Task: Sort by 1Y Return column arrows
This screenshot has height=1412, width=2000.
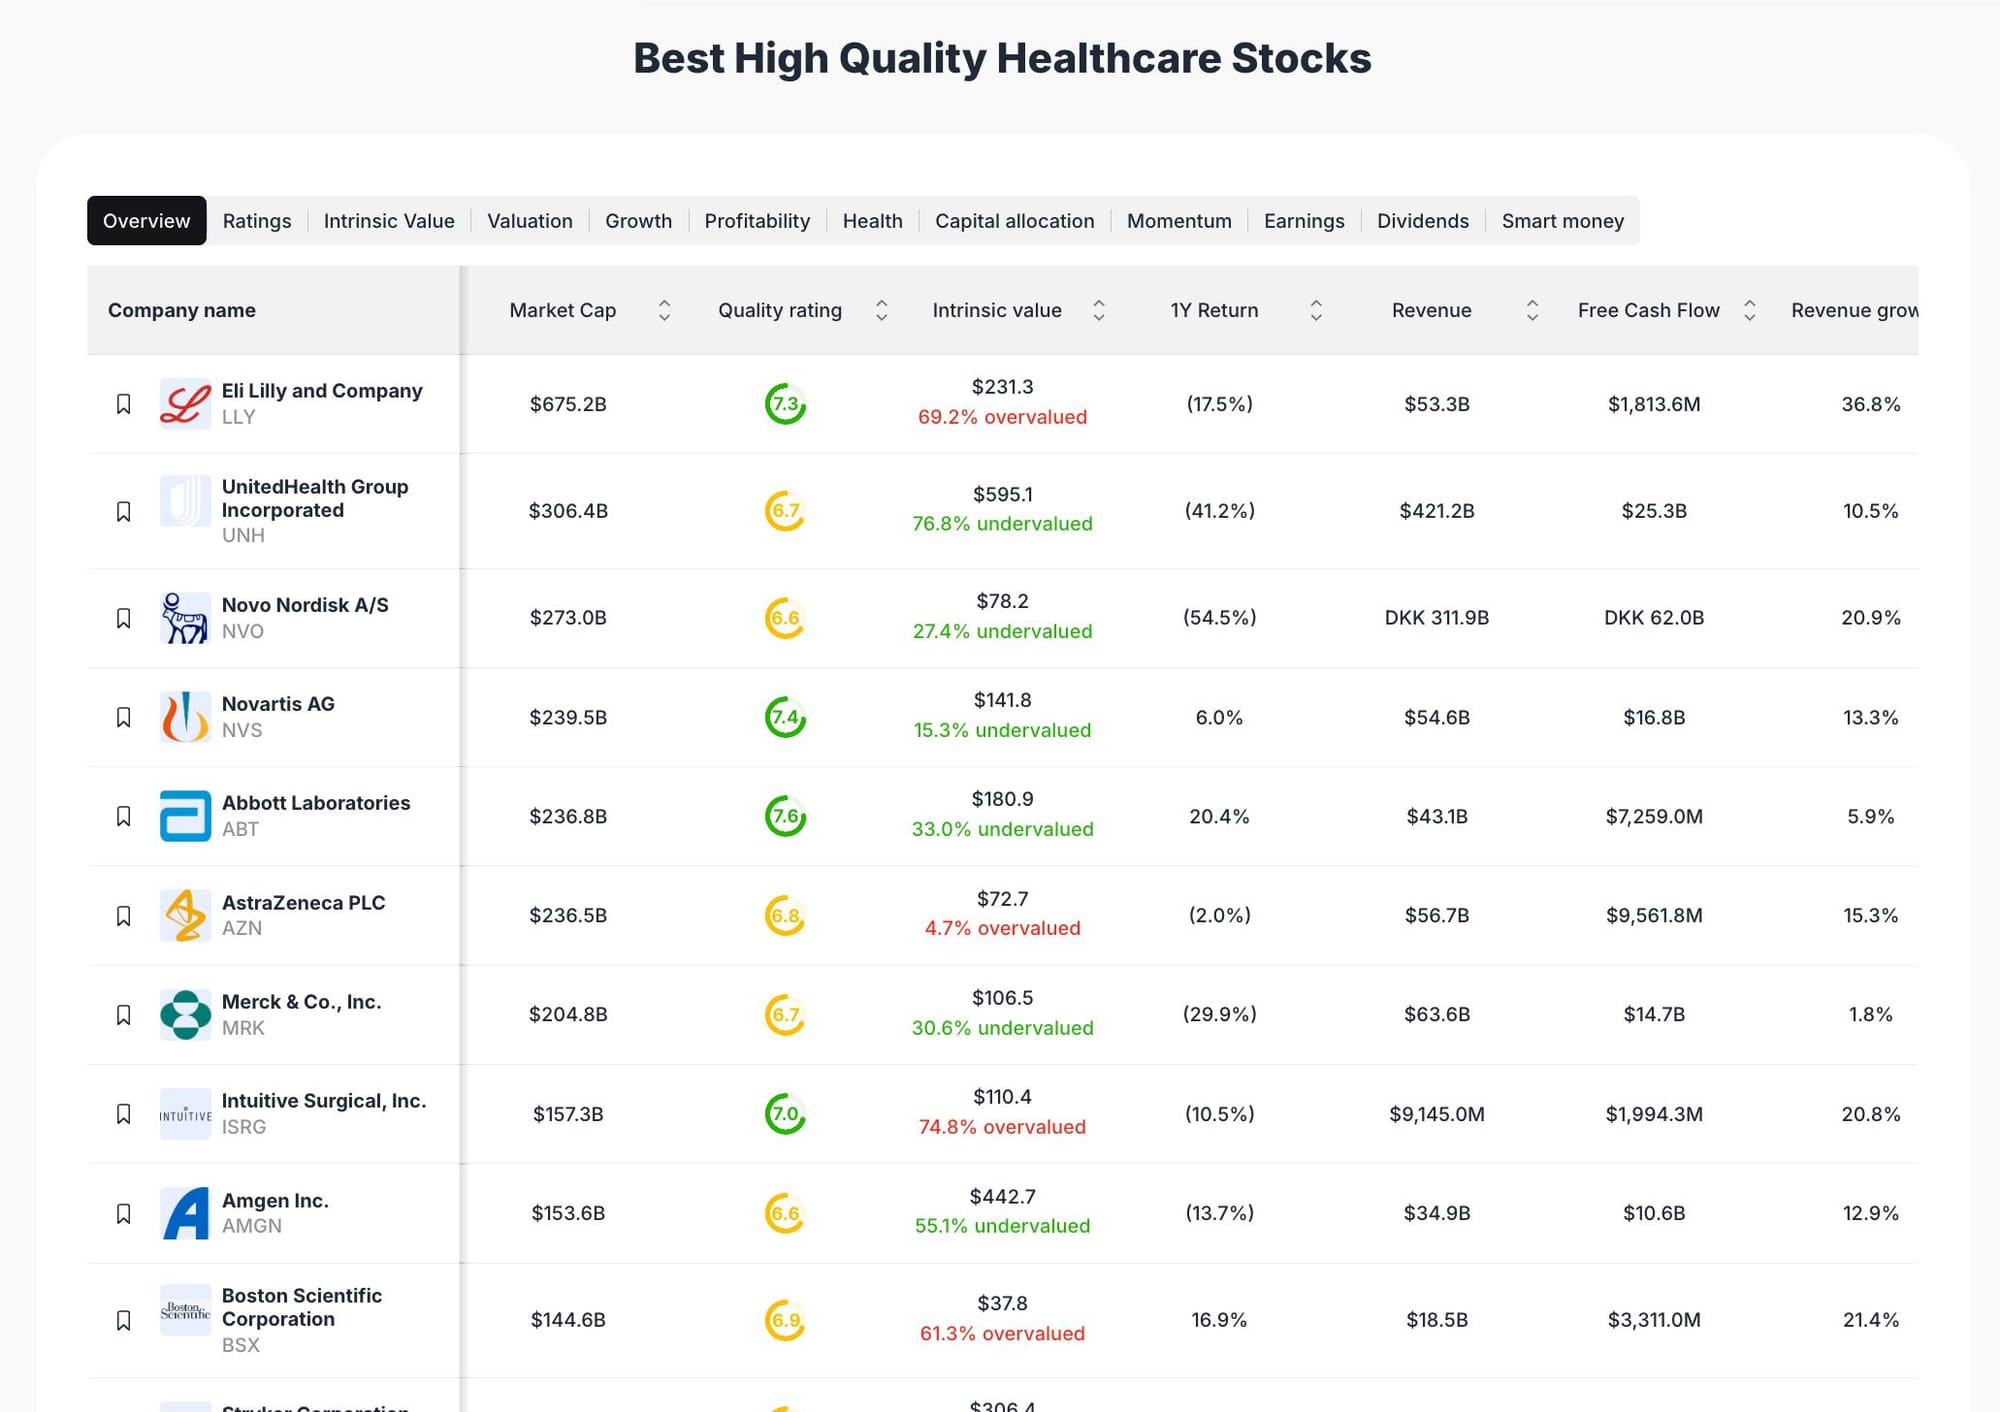Action: (1316, 310)
